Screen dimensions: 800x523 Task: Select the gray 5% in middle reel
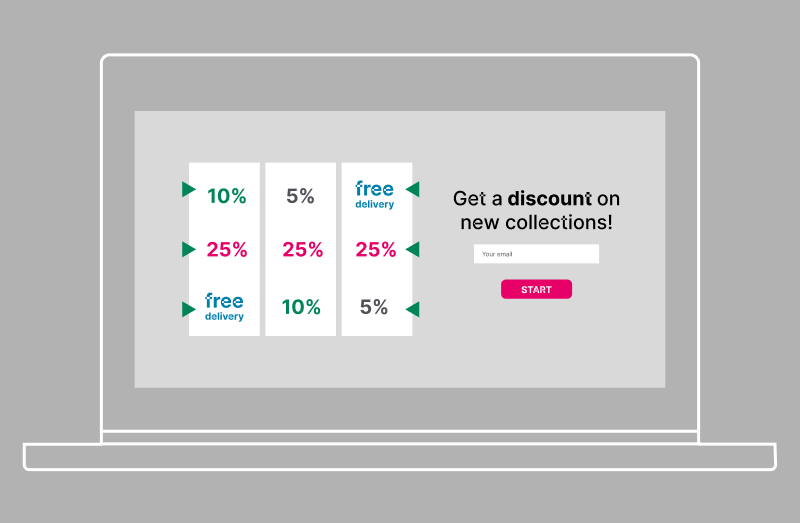[x=300, y=196]
